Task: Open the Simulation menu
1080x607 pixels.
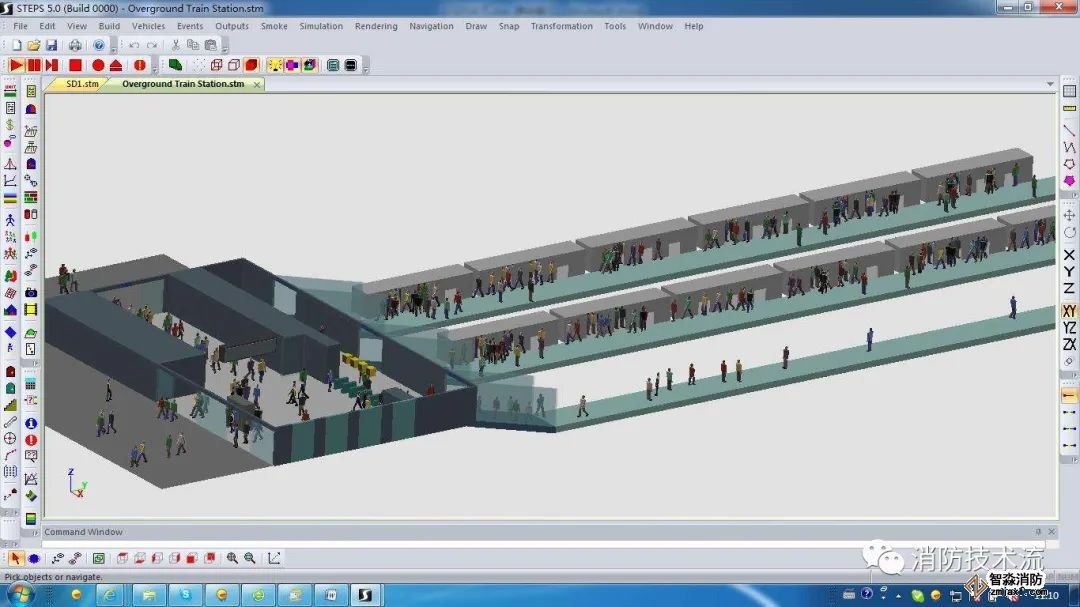Action: point(321,26)
